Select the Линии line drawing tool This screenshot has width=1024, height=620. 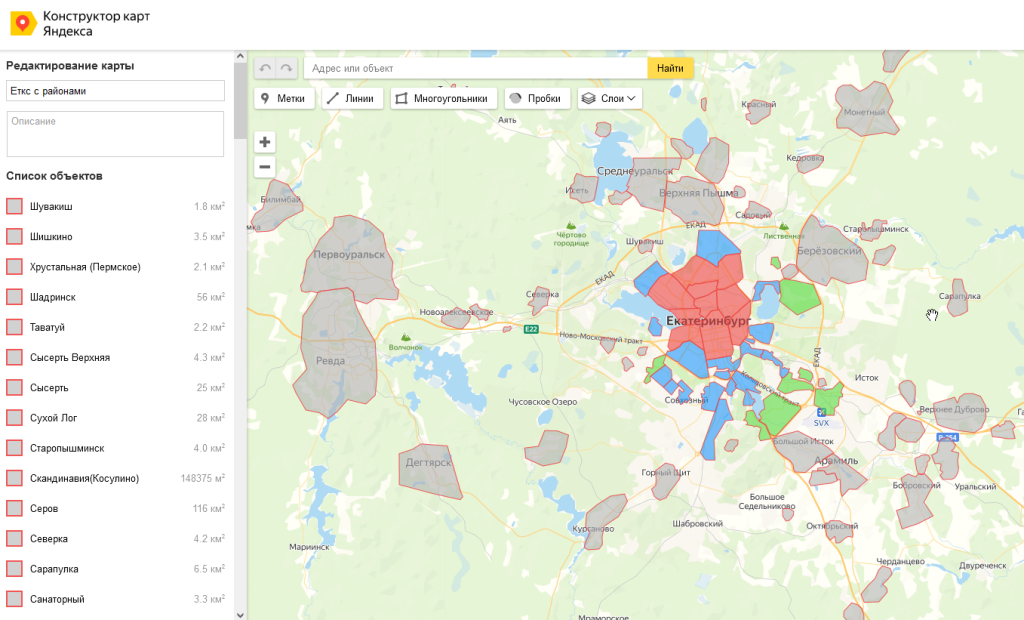pos(352,99)
